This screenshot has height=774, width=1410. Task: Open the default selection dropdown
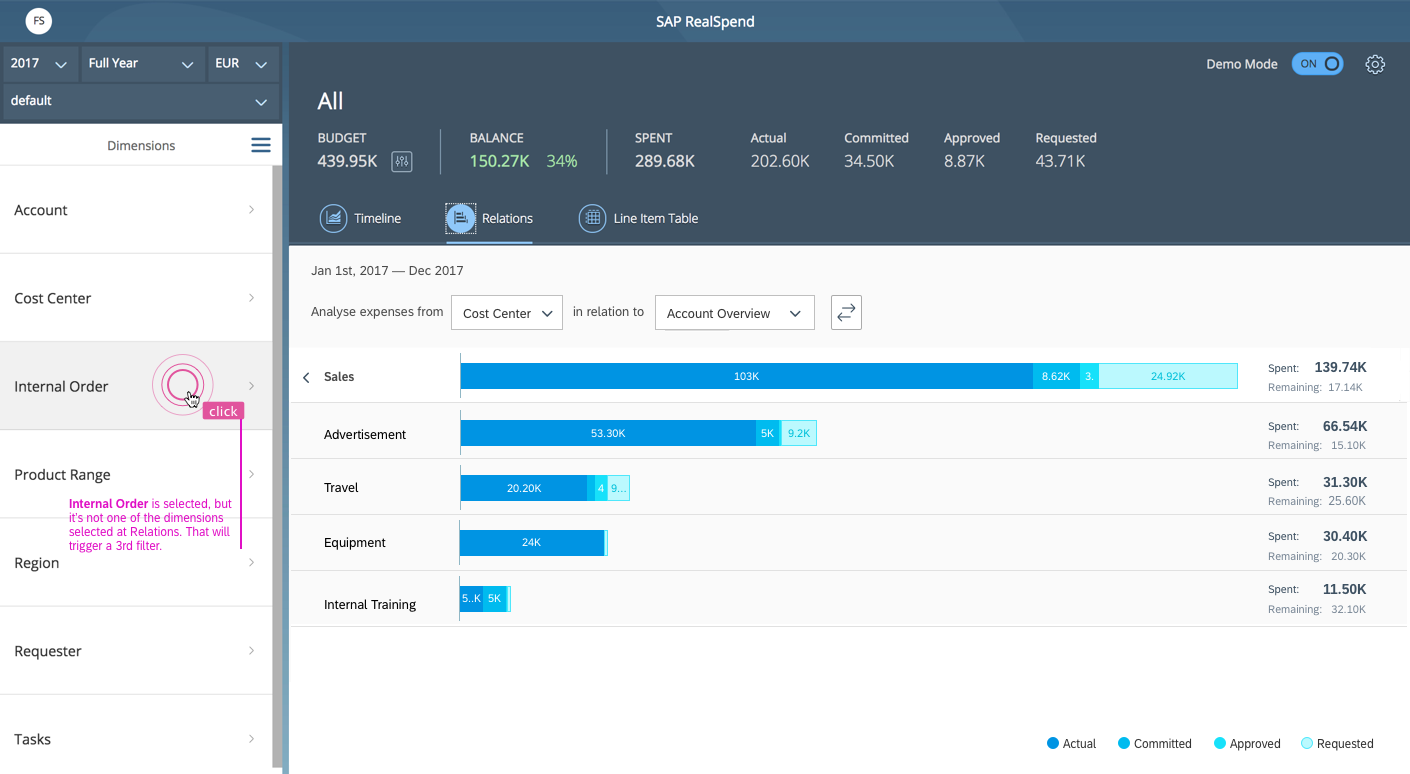pyautogui.click(x=141, y=101)
